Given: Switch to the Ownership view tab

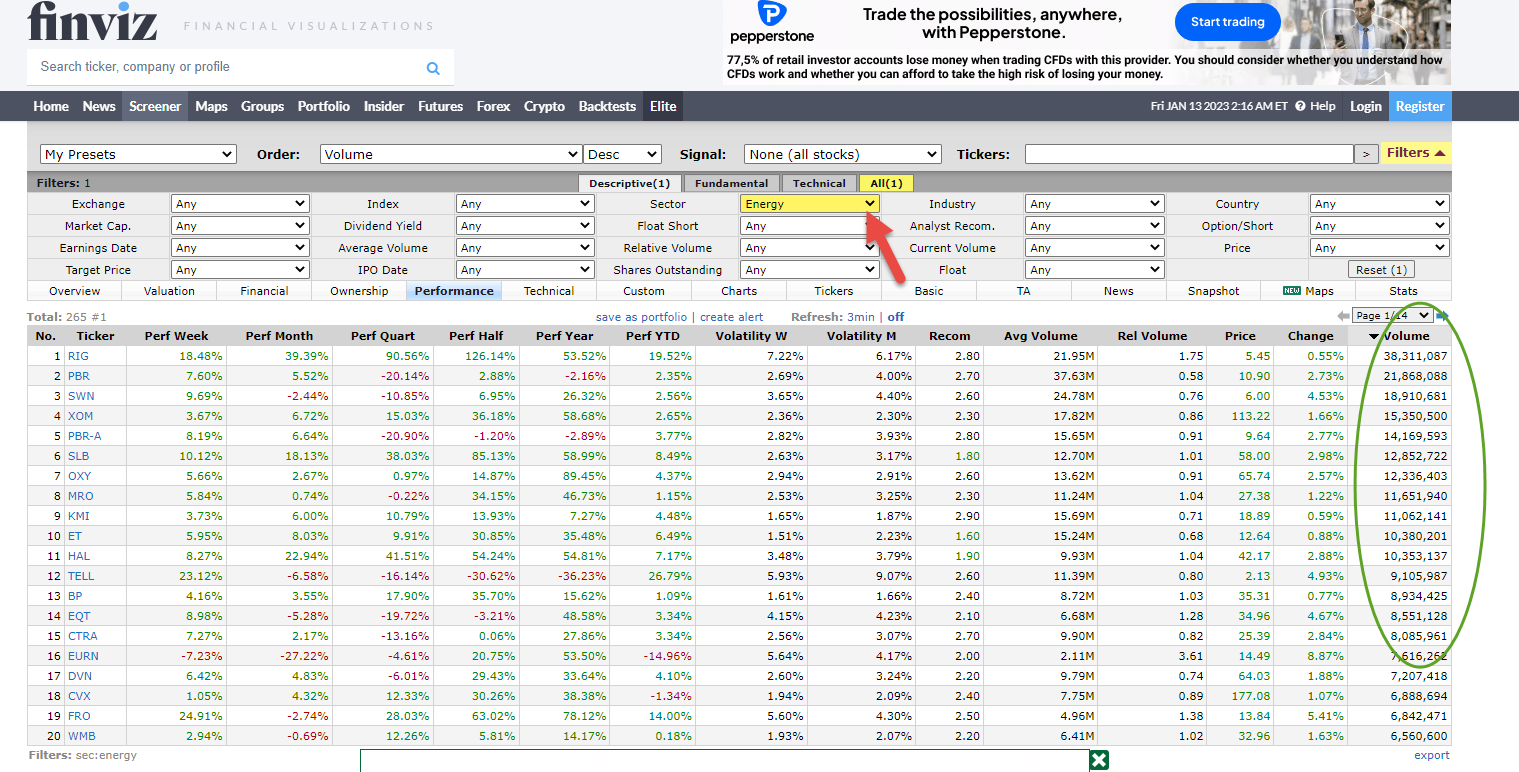Looking at the screenshot, I should pyautogui.click(x=359, y=291).
